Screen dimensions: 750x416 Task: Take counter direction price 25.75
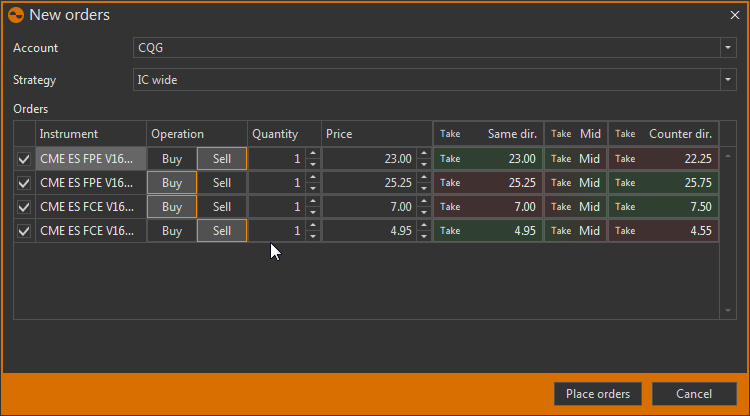coord(663,182)
